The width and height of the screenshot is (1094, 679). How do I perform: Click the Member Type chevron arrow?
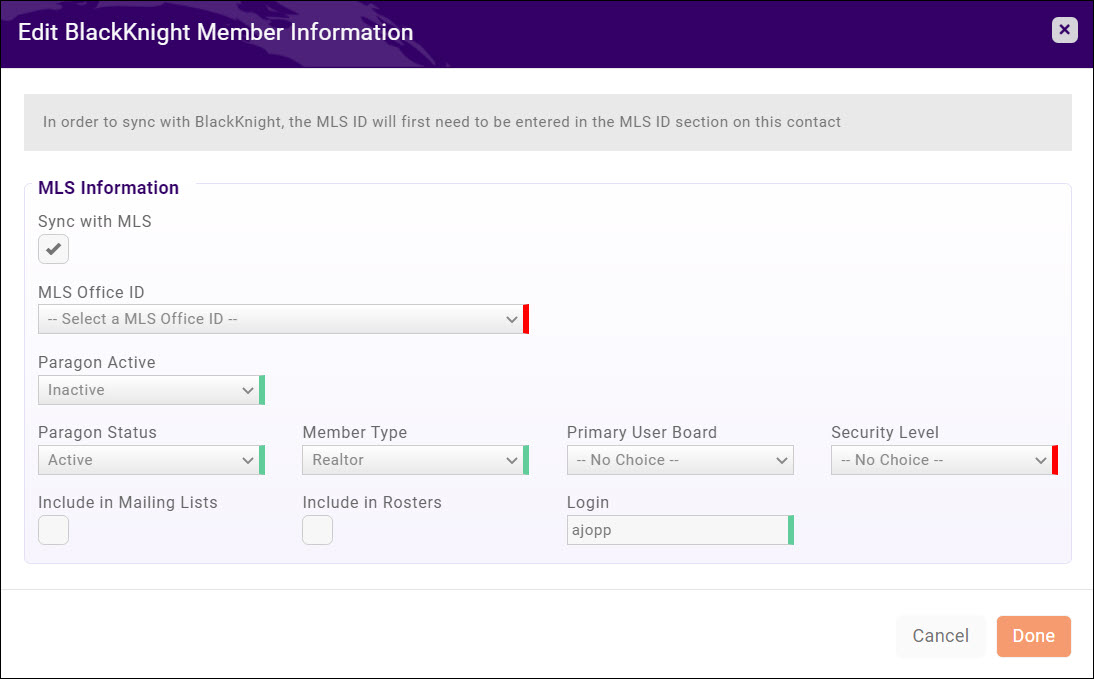click(512, 460)
